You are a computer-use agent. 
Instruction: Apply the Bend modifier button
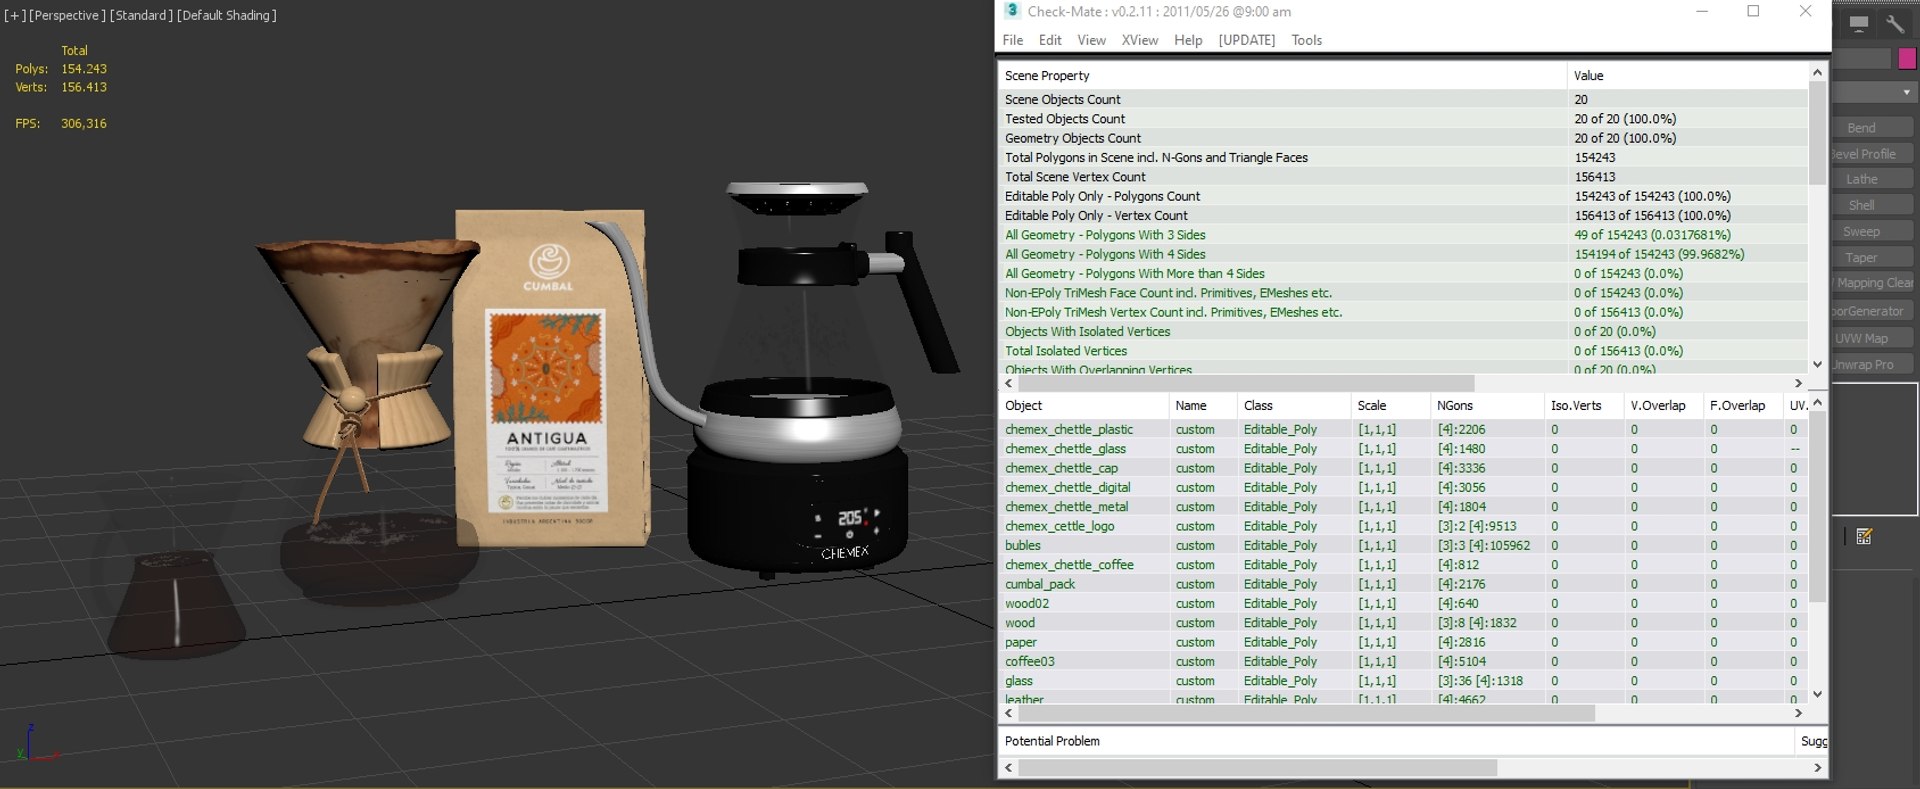[1871, 128]
